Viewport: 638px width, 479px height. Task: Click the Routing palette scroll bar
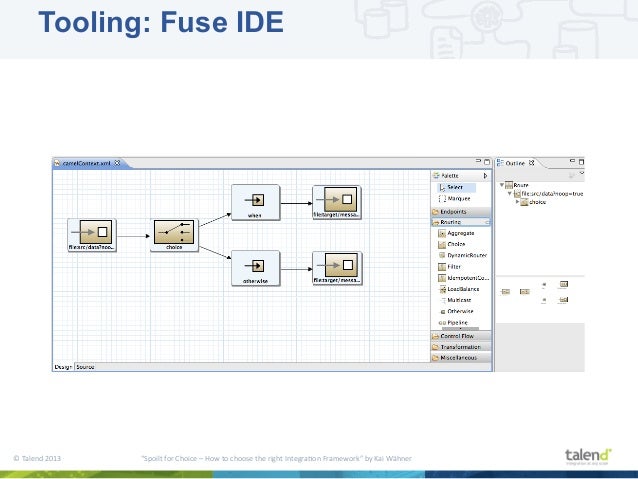click(460, 328)
